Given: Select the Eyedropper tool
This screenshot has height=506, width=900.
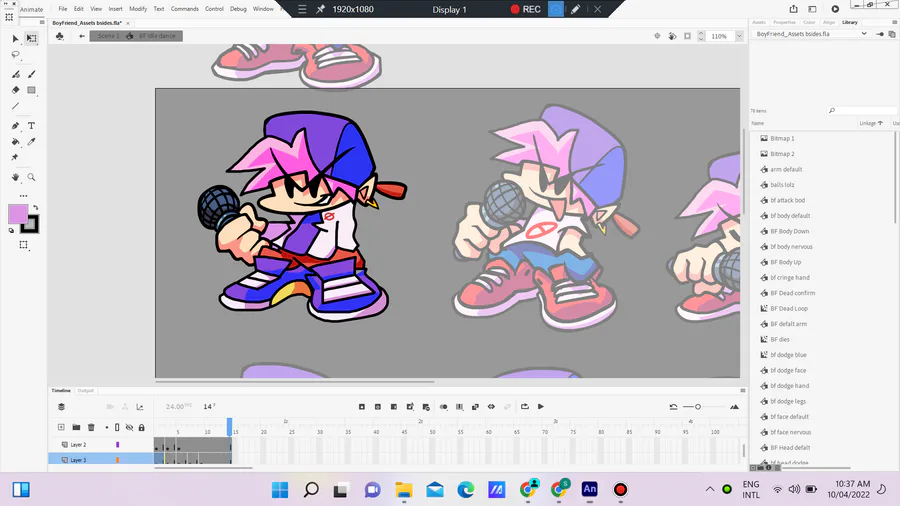Looking at the screenshot, I should [x=32, y=142].
